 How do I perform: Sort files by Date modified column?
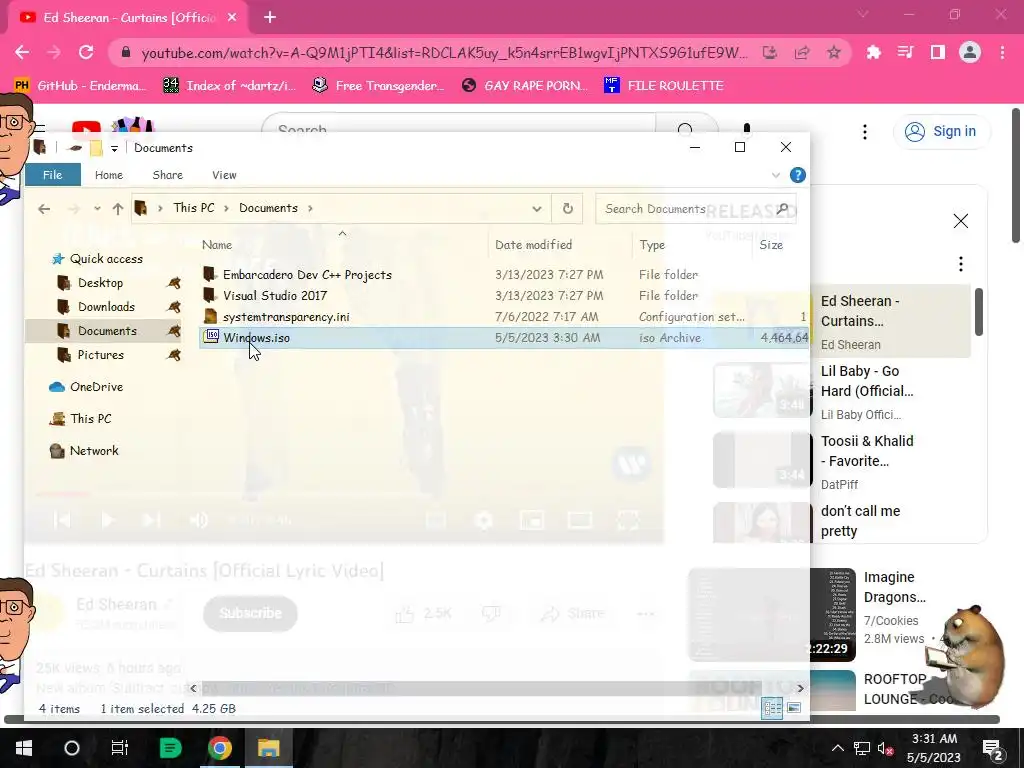pyautogui.click(x=534, y=245)
